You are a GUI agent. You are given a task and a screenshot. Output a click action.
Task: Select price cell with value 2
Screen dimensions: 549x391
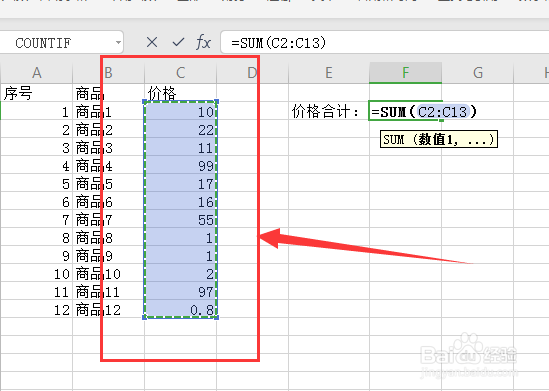(180, 274)
